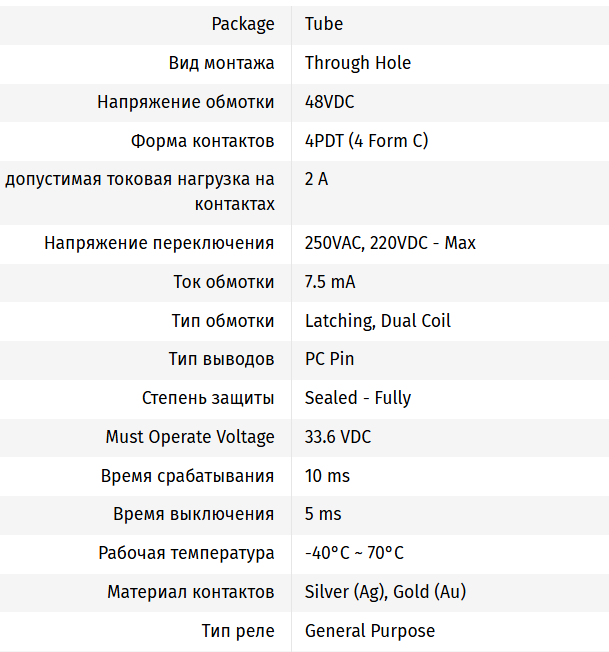The height and width of the screenshot is (652, 609).
Task: Select the "48VDC" coil voltage value
Action: [329, 102]
